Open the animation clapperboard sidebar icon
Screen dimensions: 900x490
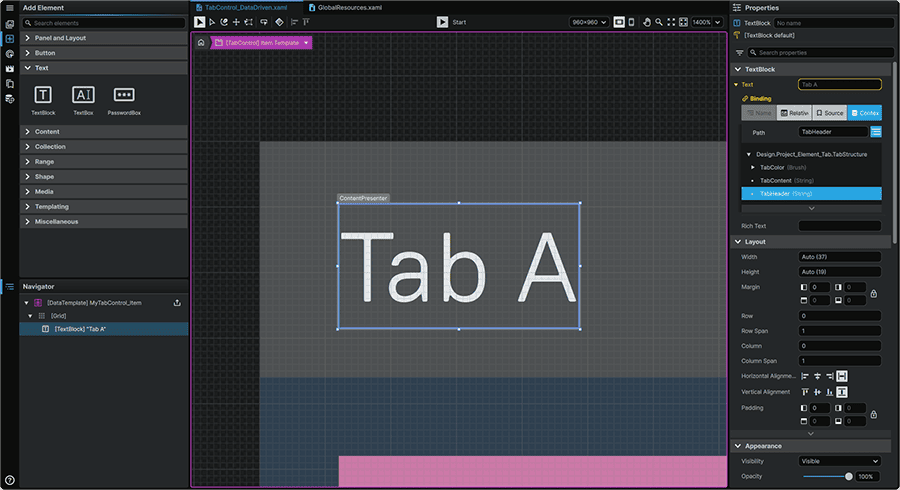point(9,69)
